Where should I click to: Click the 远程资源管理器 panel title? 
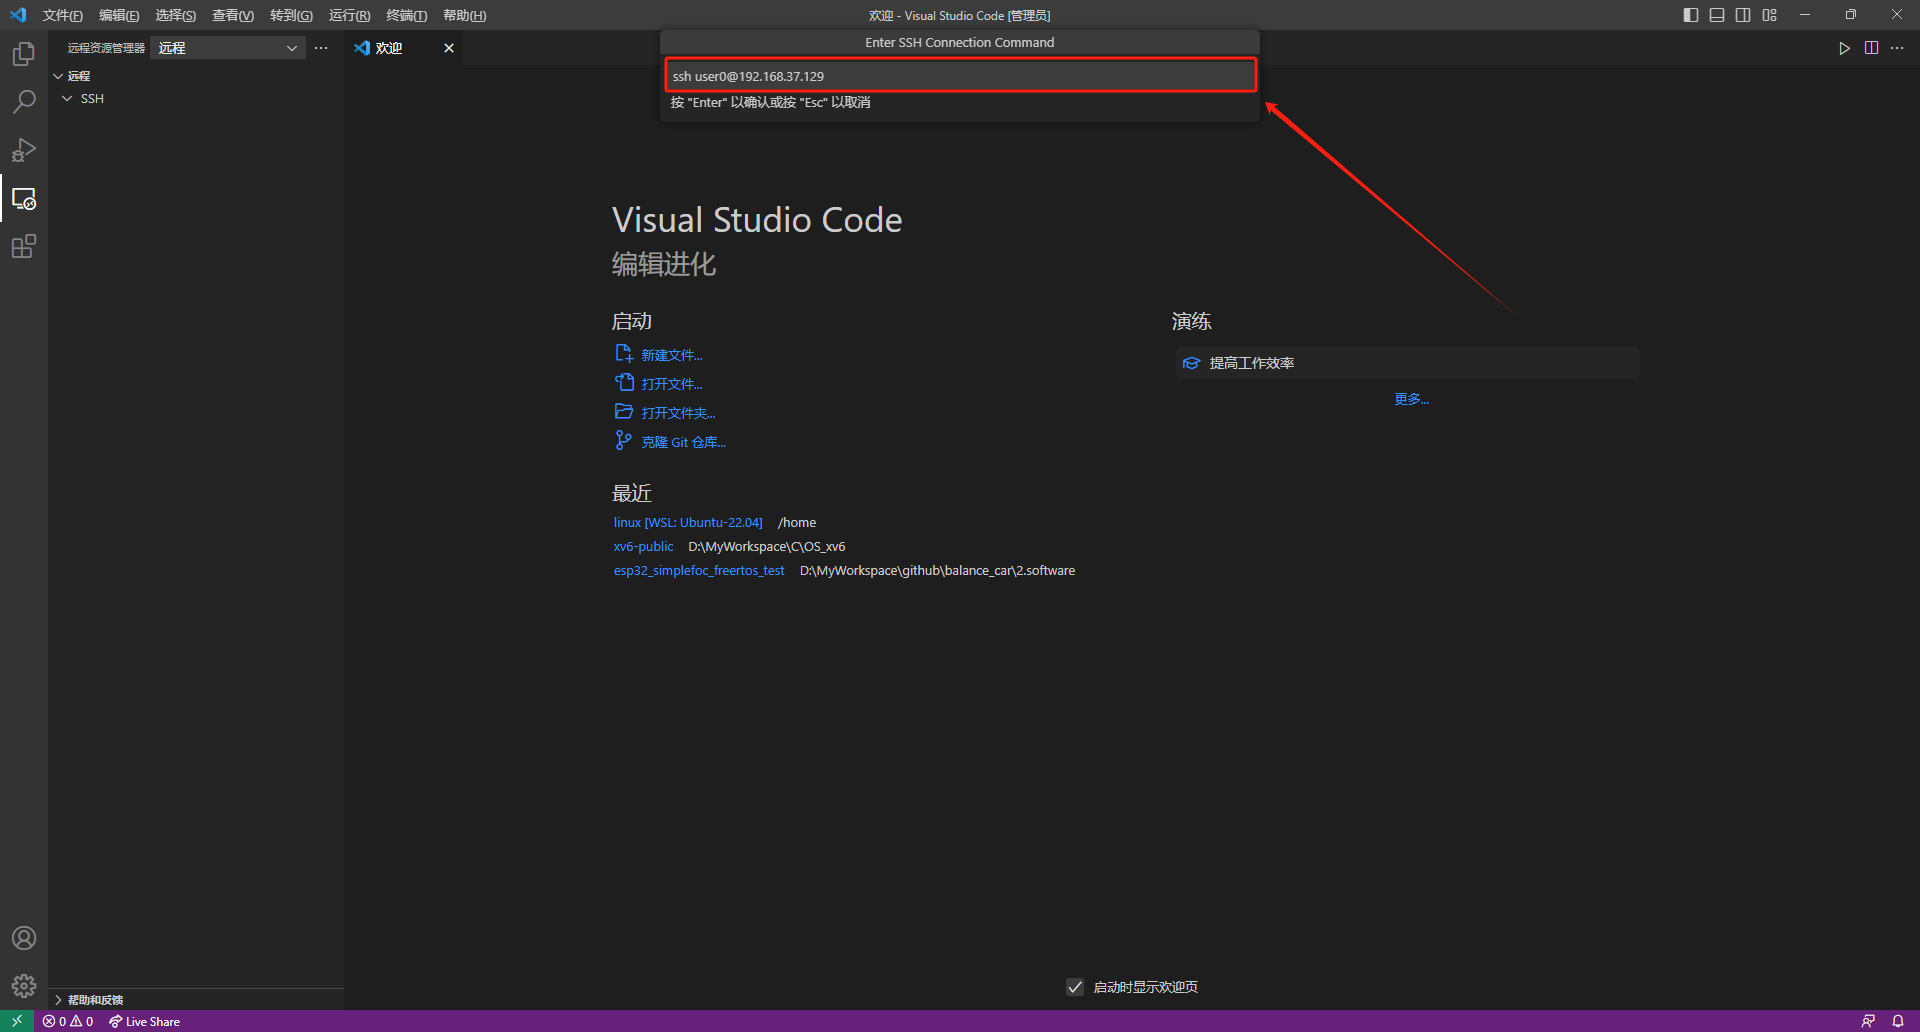pyautogui.click(x=106, y=48)
